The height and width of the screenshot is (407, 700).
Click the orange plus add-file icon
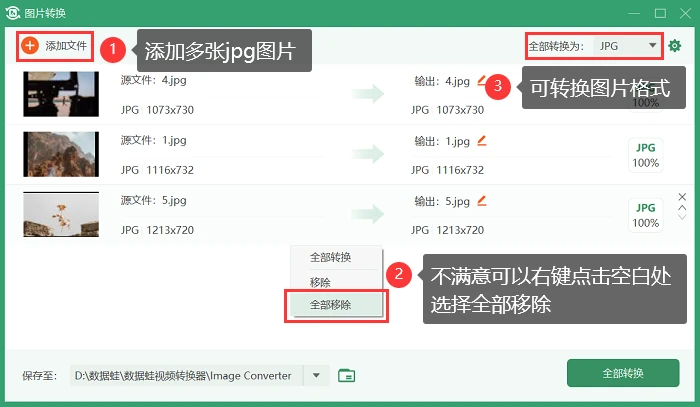(x=30, y=46)
